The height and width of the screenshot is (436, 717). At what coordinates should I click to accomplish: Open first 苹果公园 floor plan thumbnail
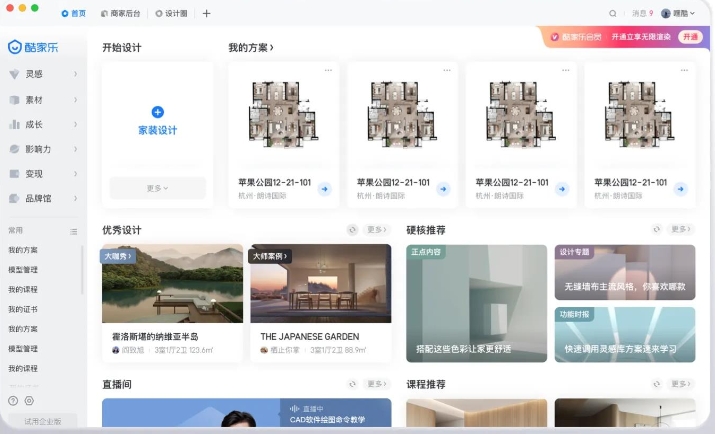pos(284,114)
